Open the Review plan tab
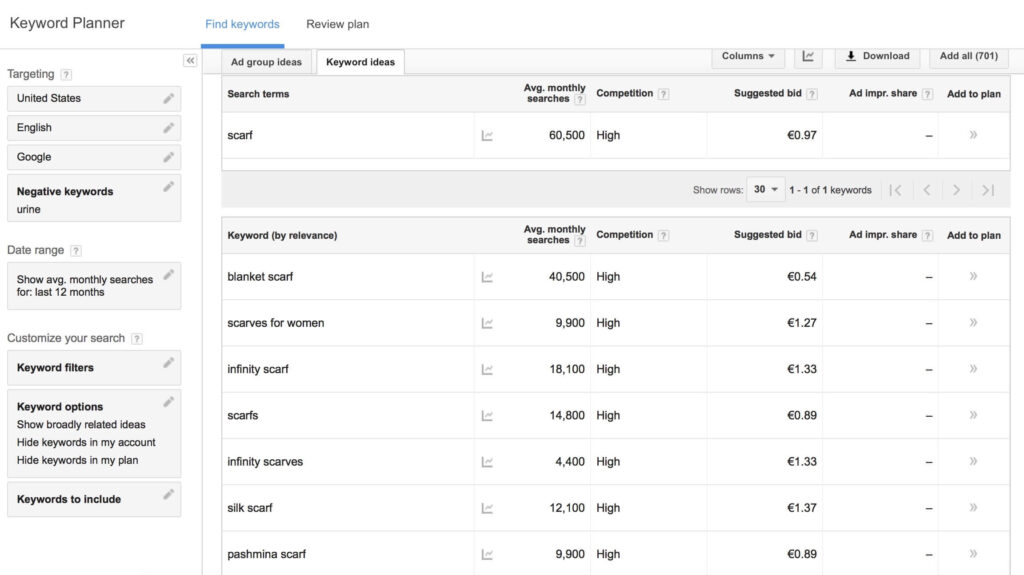 pyautogui.click(x=337, y=24)
